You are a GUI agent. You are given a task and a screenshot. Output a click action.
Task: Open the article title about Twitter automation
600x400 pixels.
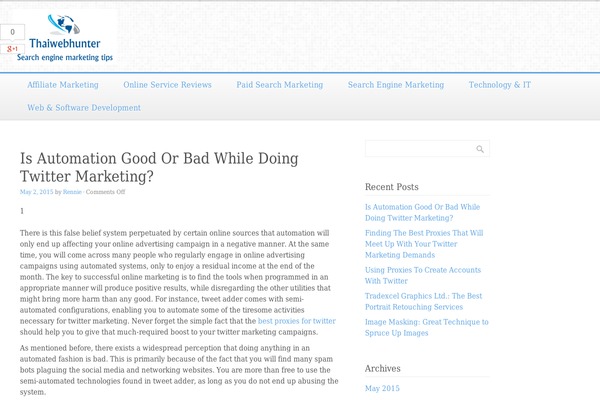159,167
